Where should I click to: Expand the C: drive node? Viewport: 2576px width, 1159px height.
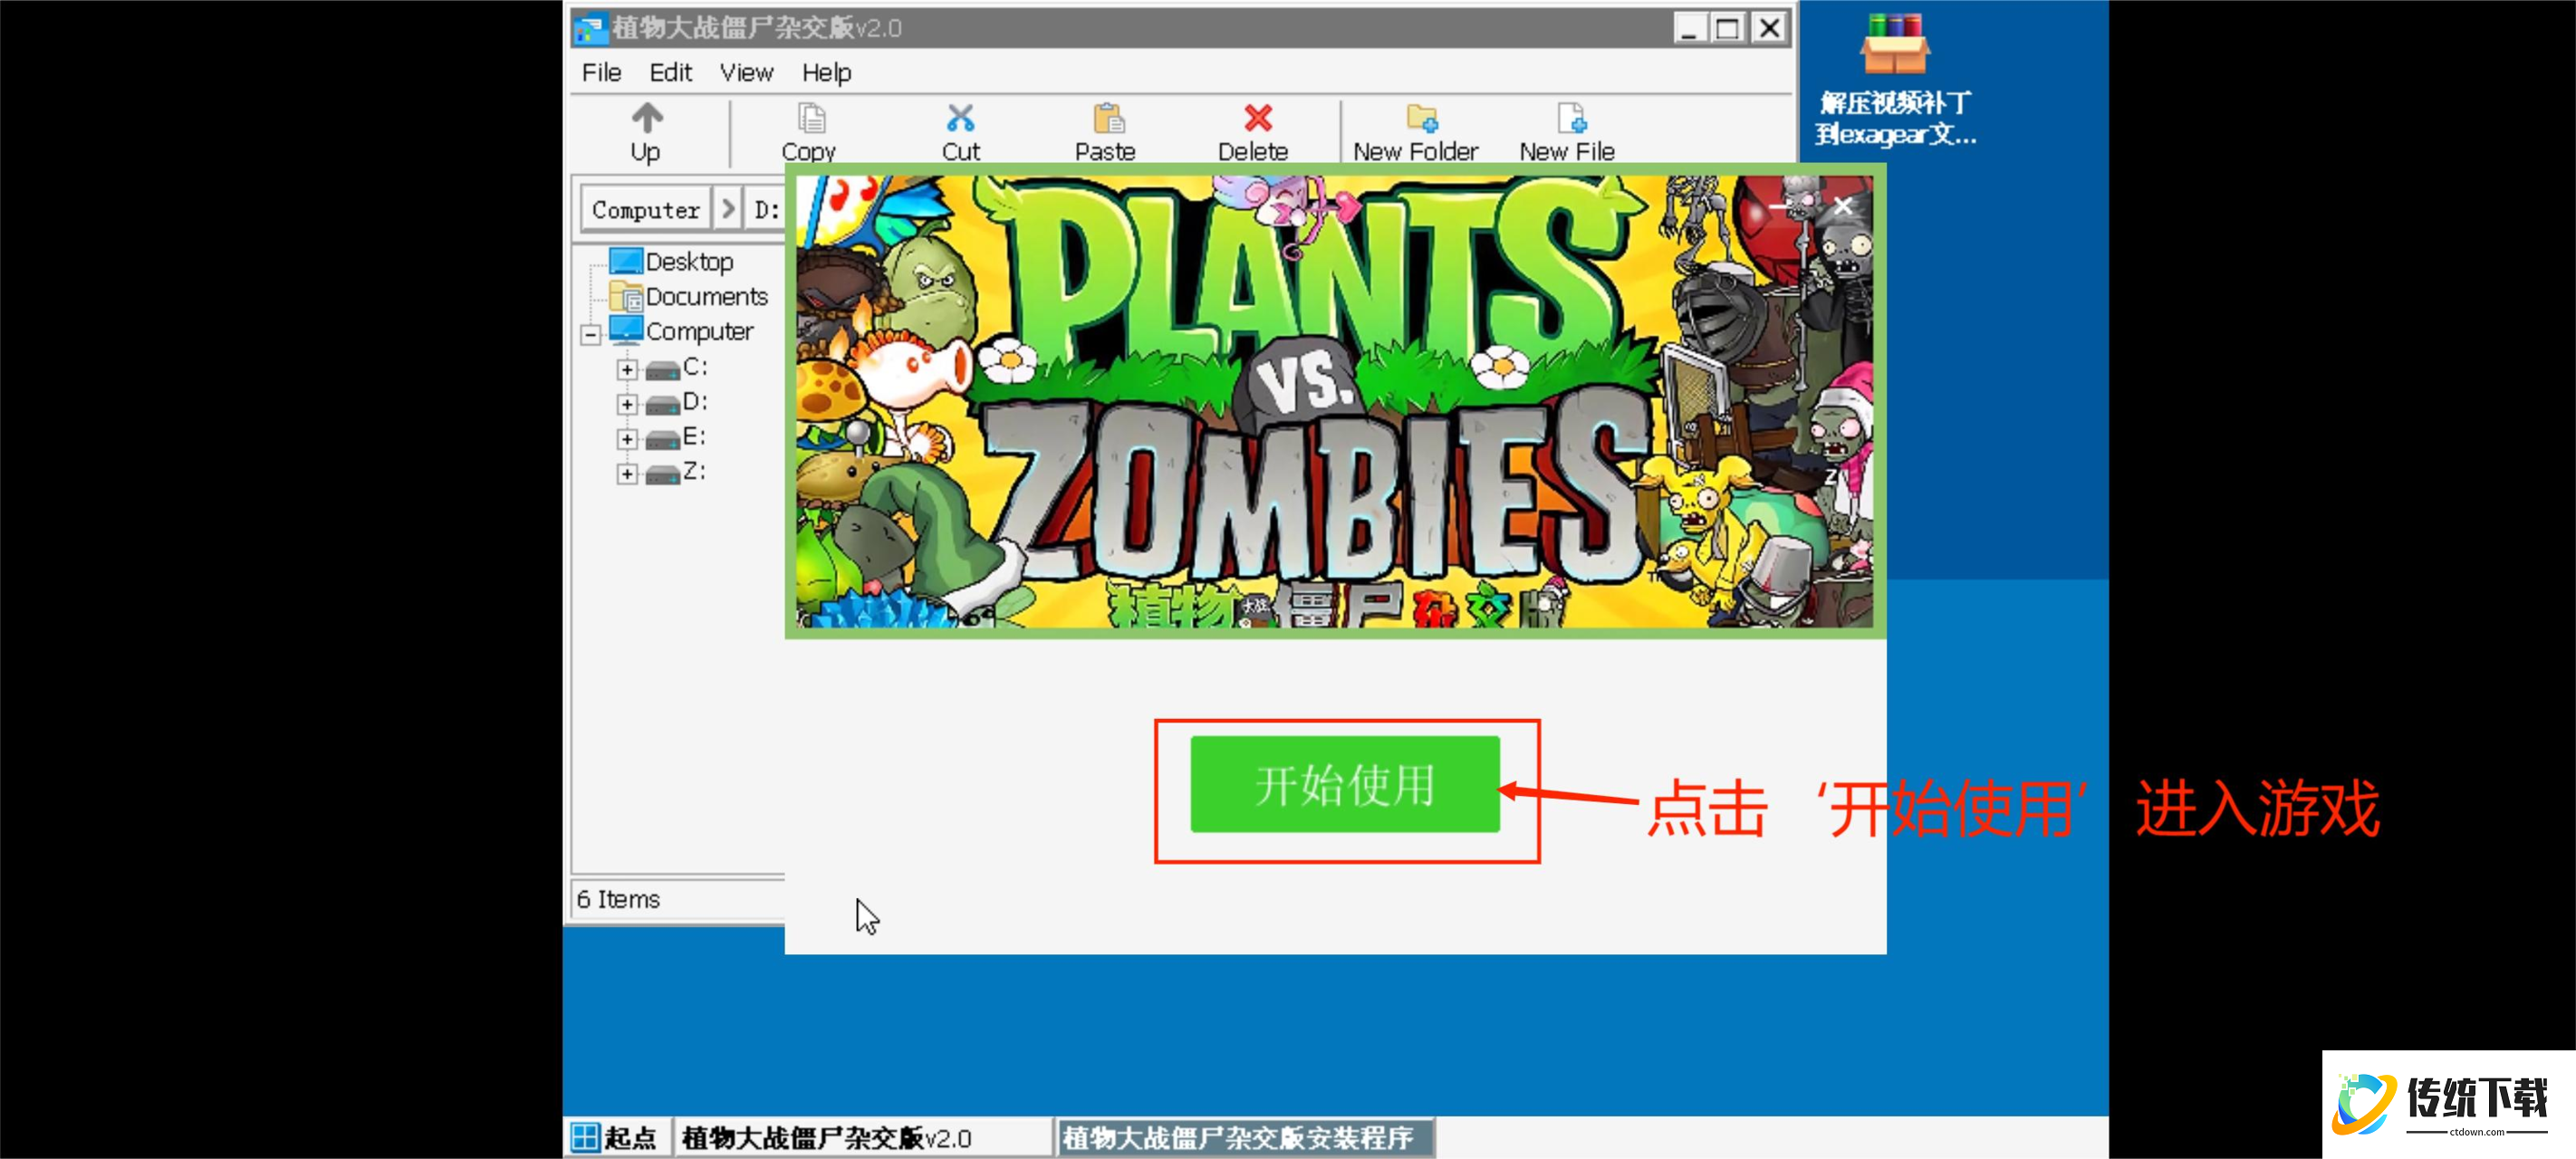pyautogui.click(x=627, y=369)
